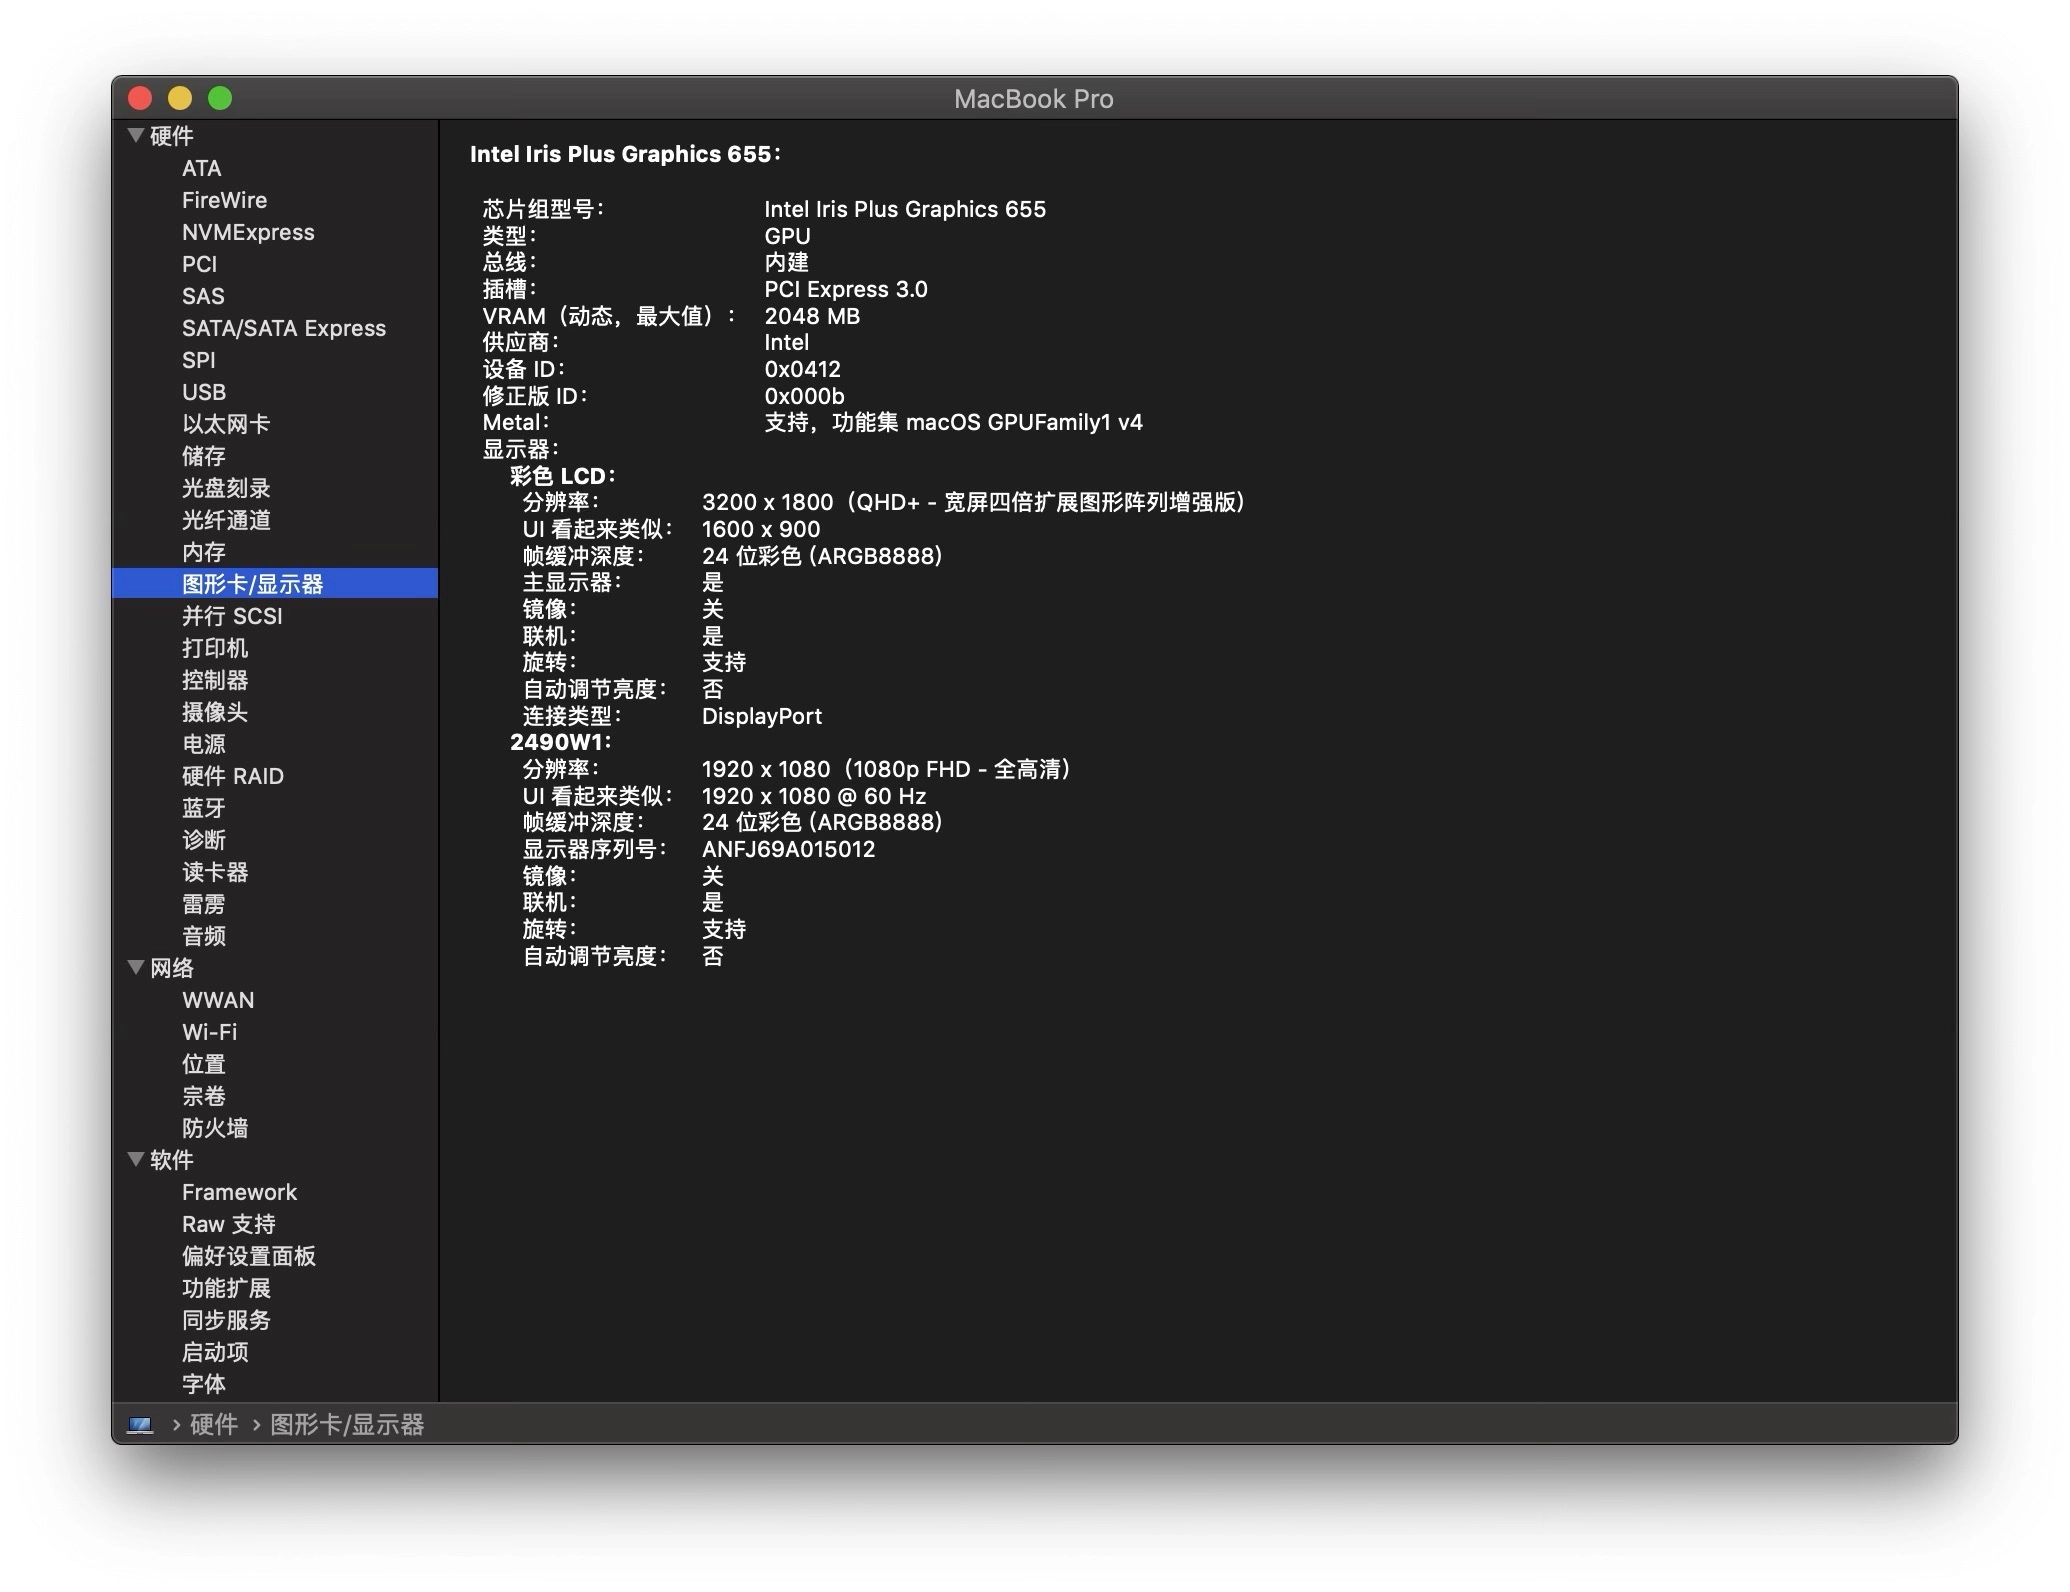The image size is (2070, 1592).
Task: Click the 1920 x 1080 @ 60 Hz value
Action: 814,796
